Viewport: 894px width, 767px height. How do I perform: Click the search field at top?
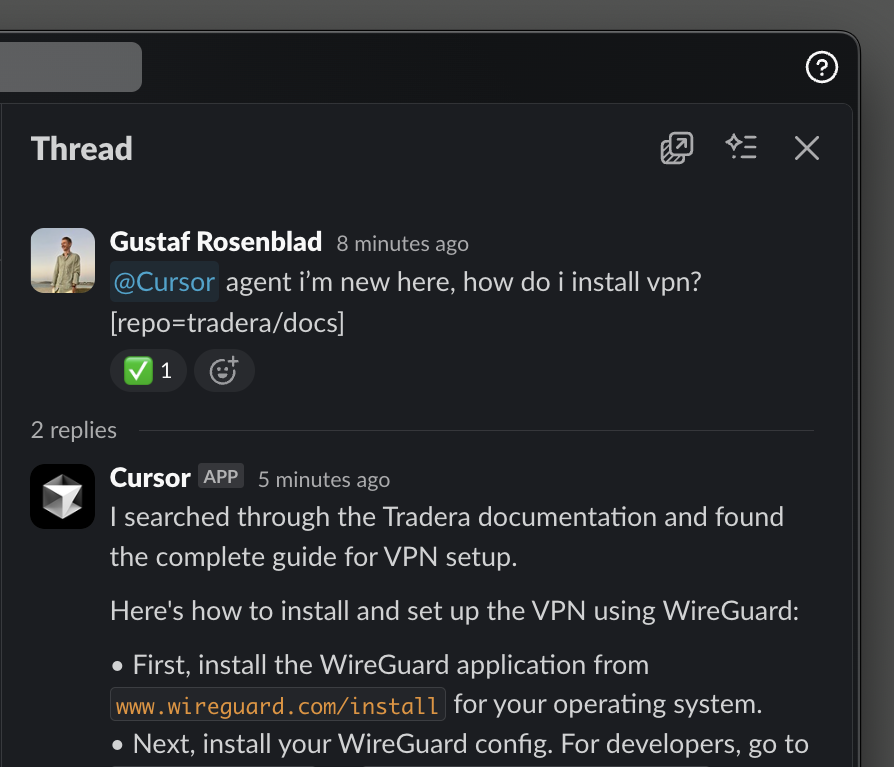click(x=71, y=67)
